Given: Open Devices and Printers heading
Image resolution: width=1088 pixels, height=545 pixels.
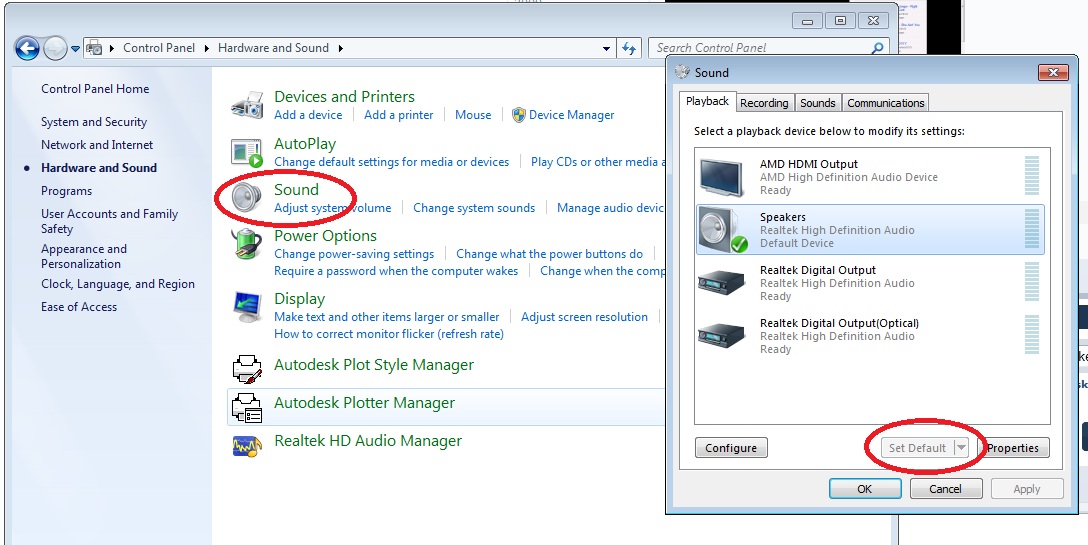Looking at the screenshot, I should 344,97.
